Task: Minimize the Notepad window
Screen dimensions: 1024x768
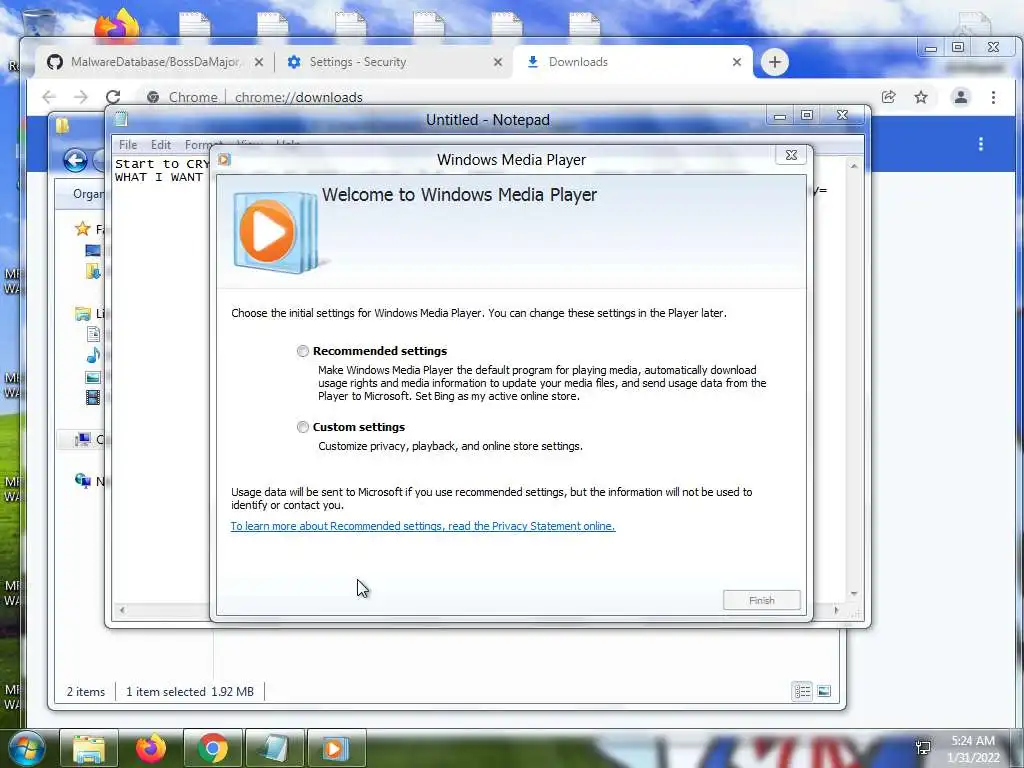Action: tap(780, 116)
